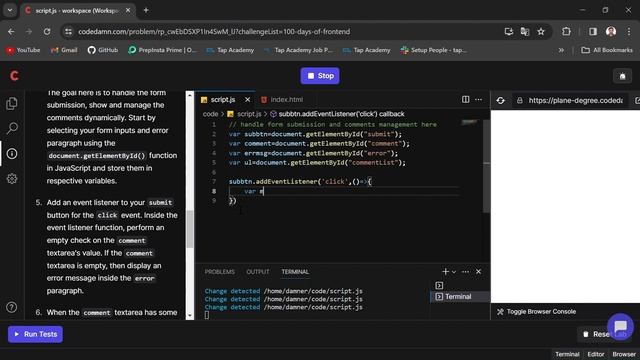
Task: Expand the hidden bookmarks chevron
Action: pos(561,50)
